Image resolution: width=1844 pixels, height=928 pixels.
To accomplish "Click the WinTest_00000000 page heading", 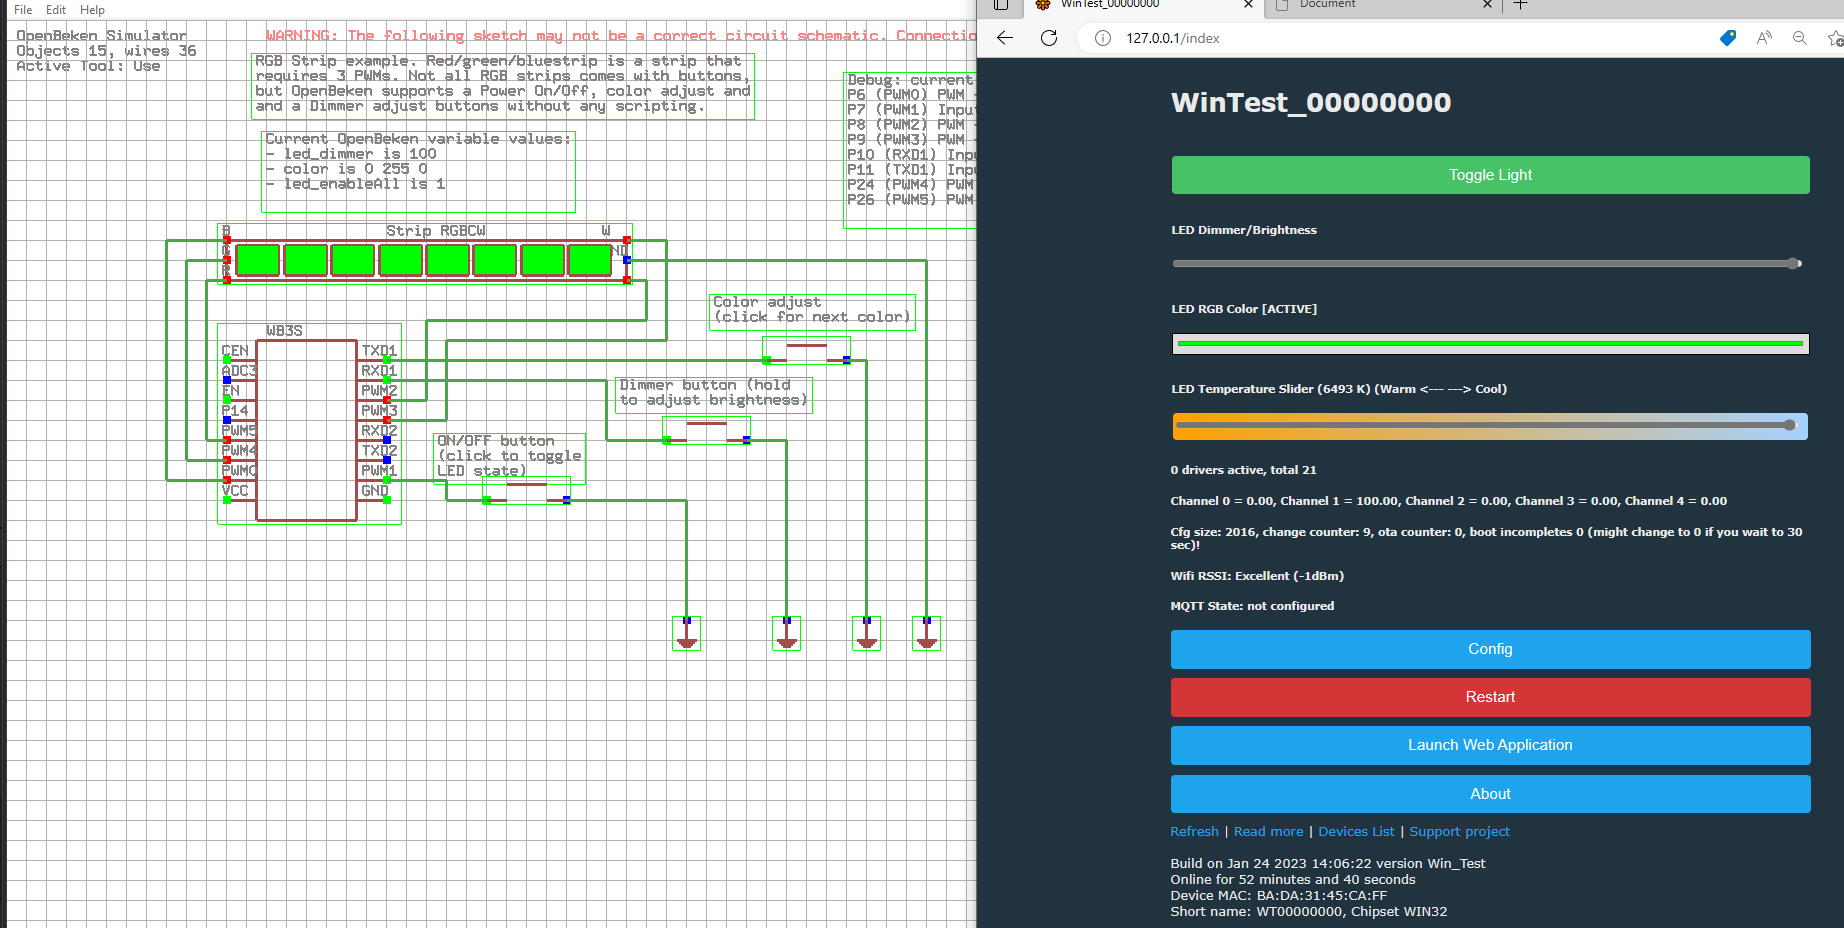I will click(1311, 102).
